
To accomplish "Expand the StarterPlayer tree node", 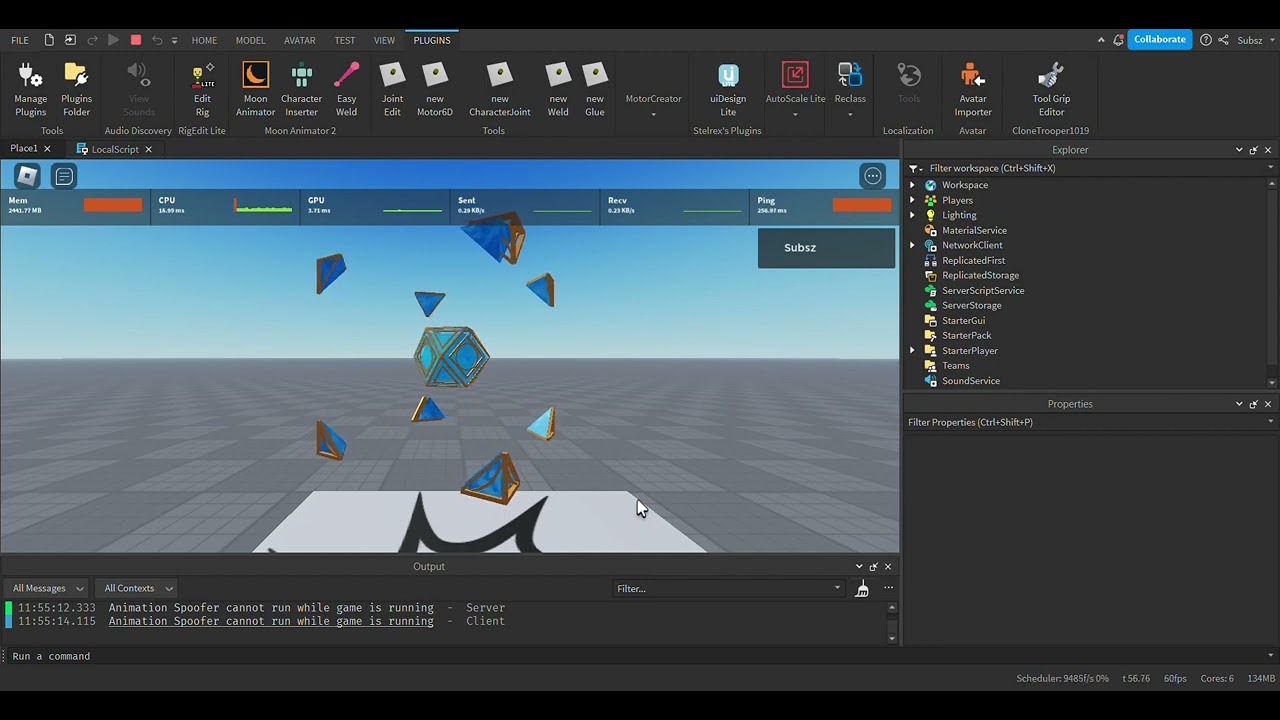I will pos(912,351).
